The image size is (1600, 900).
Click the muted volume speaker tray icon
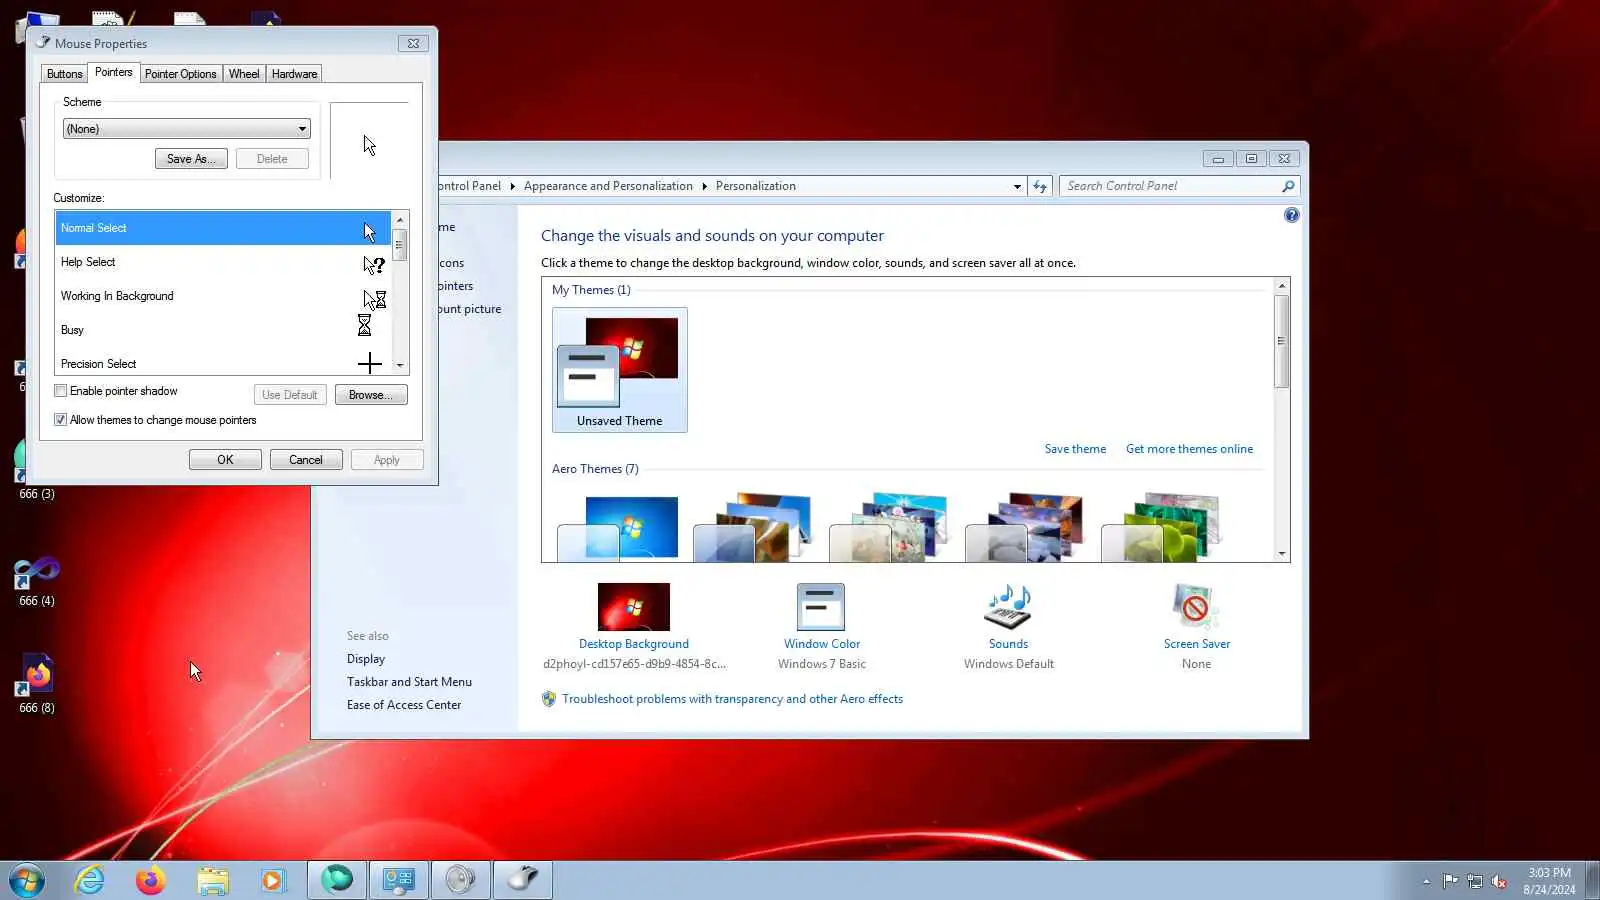pyautogui.click(x=1499, y=881)
